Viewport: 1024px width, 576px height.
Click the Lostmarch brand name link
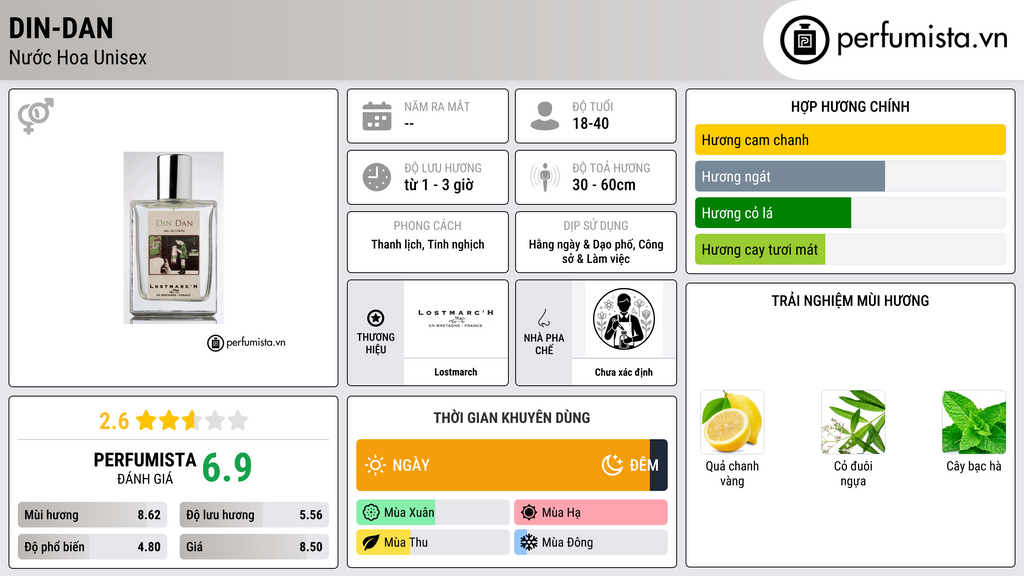pyautogui.click(x=455, y=372)
